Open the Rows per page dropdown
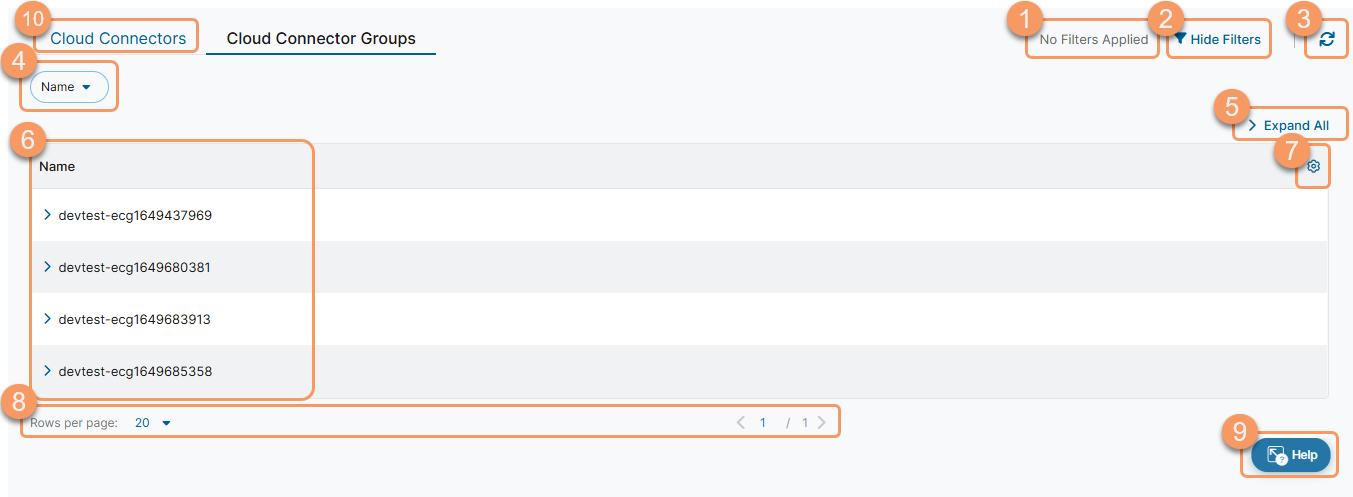 [x=153, y=423]
